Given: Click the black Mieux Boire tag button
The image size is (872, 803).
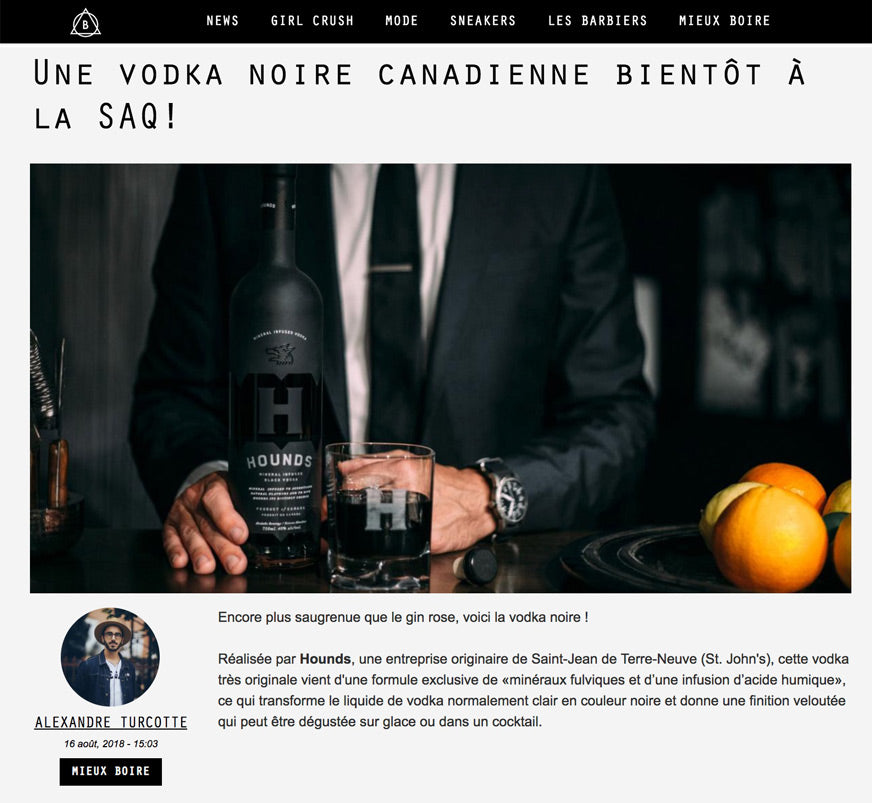Looking at the screenshot, I should tap(111, 771).
